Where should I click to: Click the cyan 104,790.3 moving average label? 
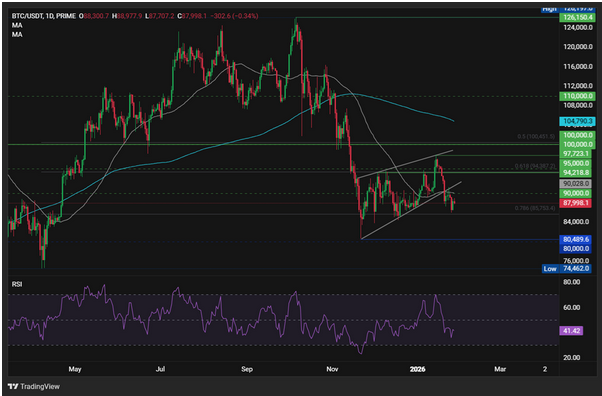click(577, 121)
